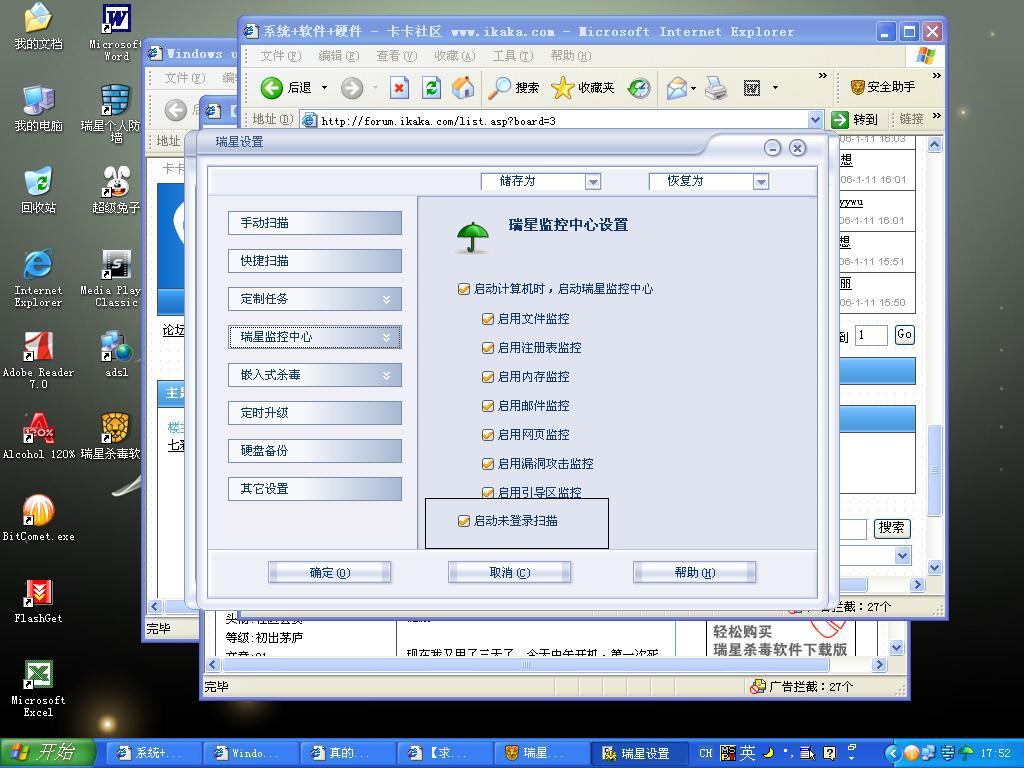Select 超级兔子 desktop icon
Viewport: 1024px width, 768px height.
[x=116, y=190]
